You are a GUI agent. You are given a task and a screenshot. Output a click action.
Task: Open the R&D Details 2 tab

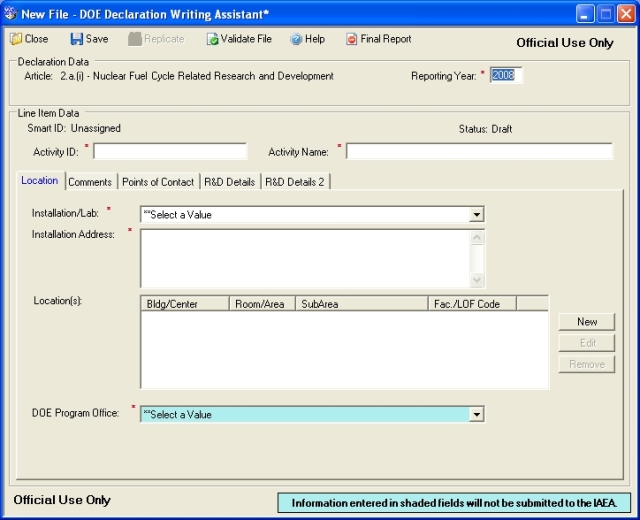pos(295,182)
